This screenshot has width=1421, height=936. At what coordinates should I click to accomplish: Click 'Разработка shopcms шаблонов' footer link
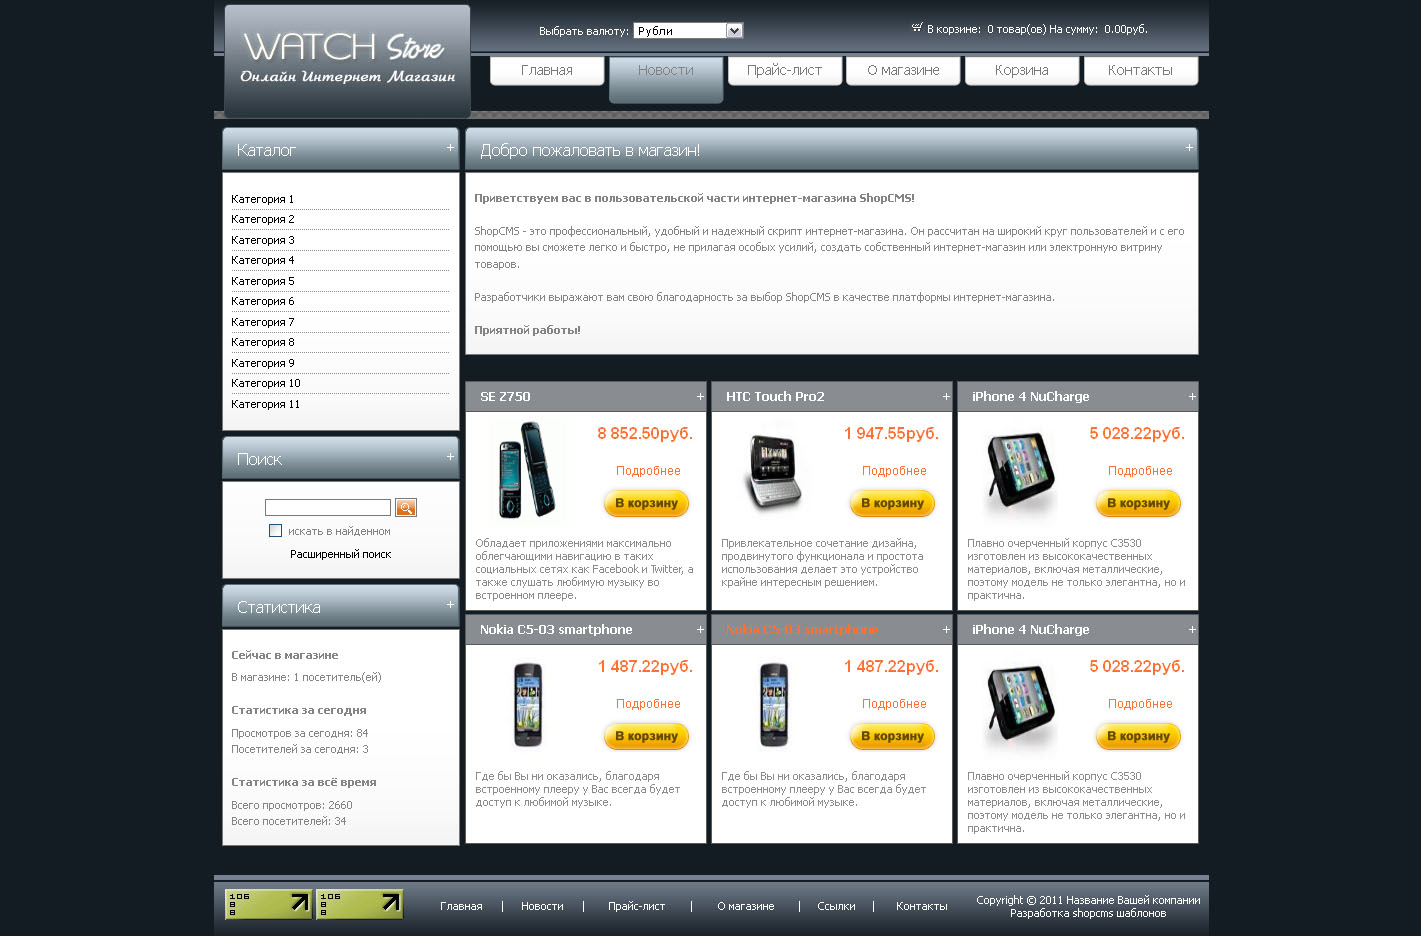[x=1088, y=913]
